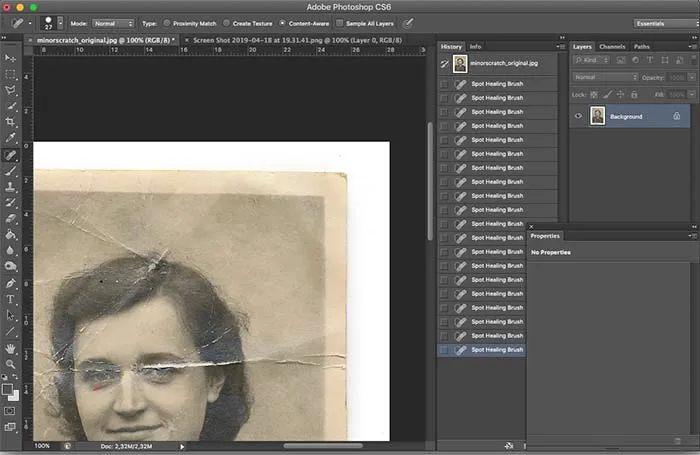
Task: Create new document from current history state
Action: point(508,446)
